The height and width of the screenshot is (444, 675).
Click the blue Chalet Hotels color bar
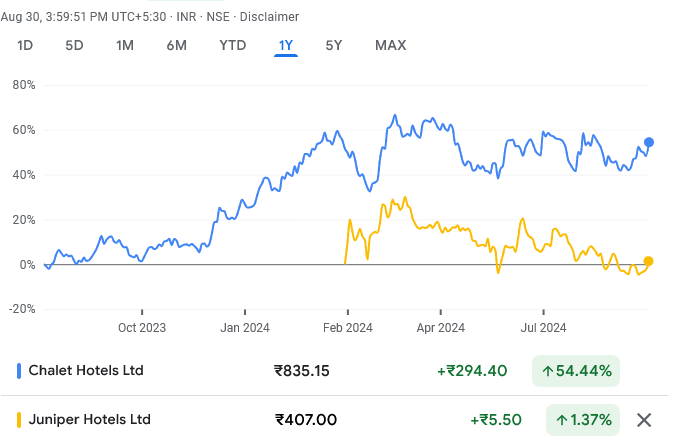coord(20,371)
